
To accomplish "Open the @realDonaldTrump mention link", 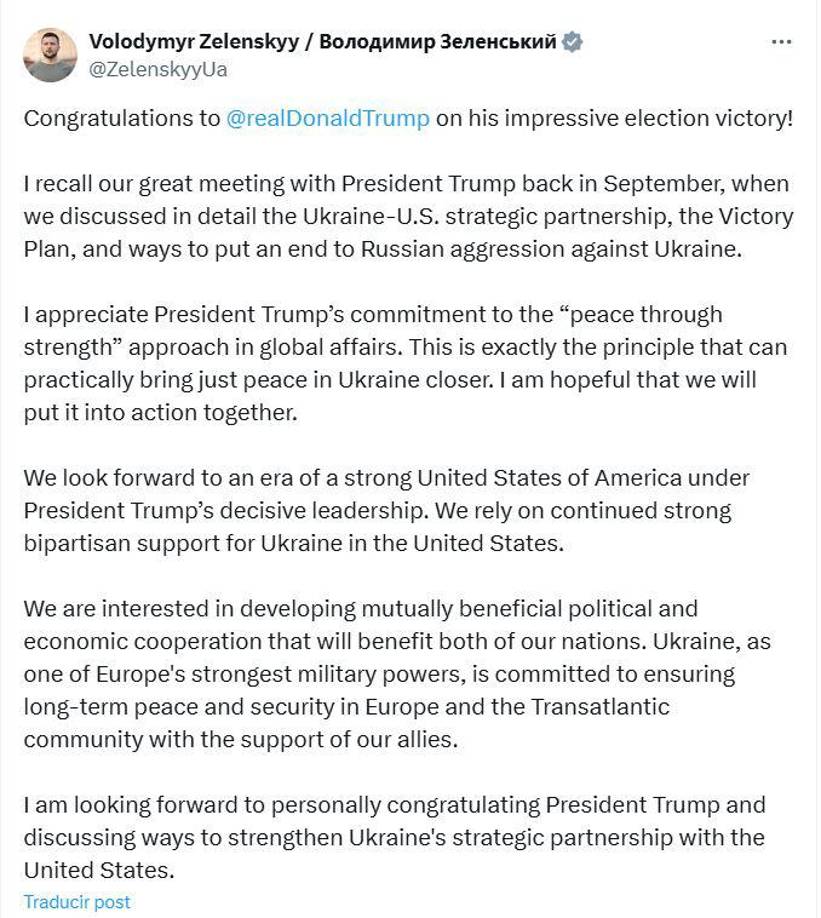I will click(x=328, y=118).
